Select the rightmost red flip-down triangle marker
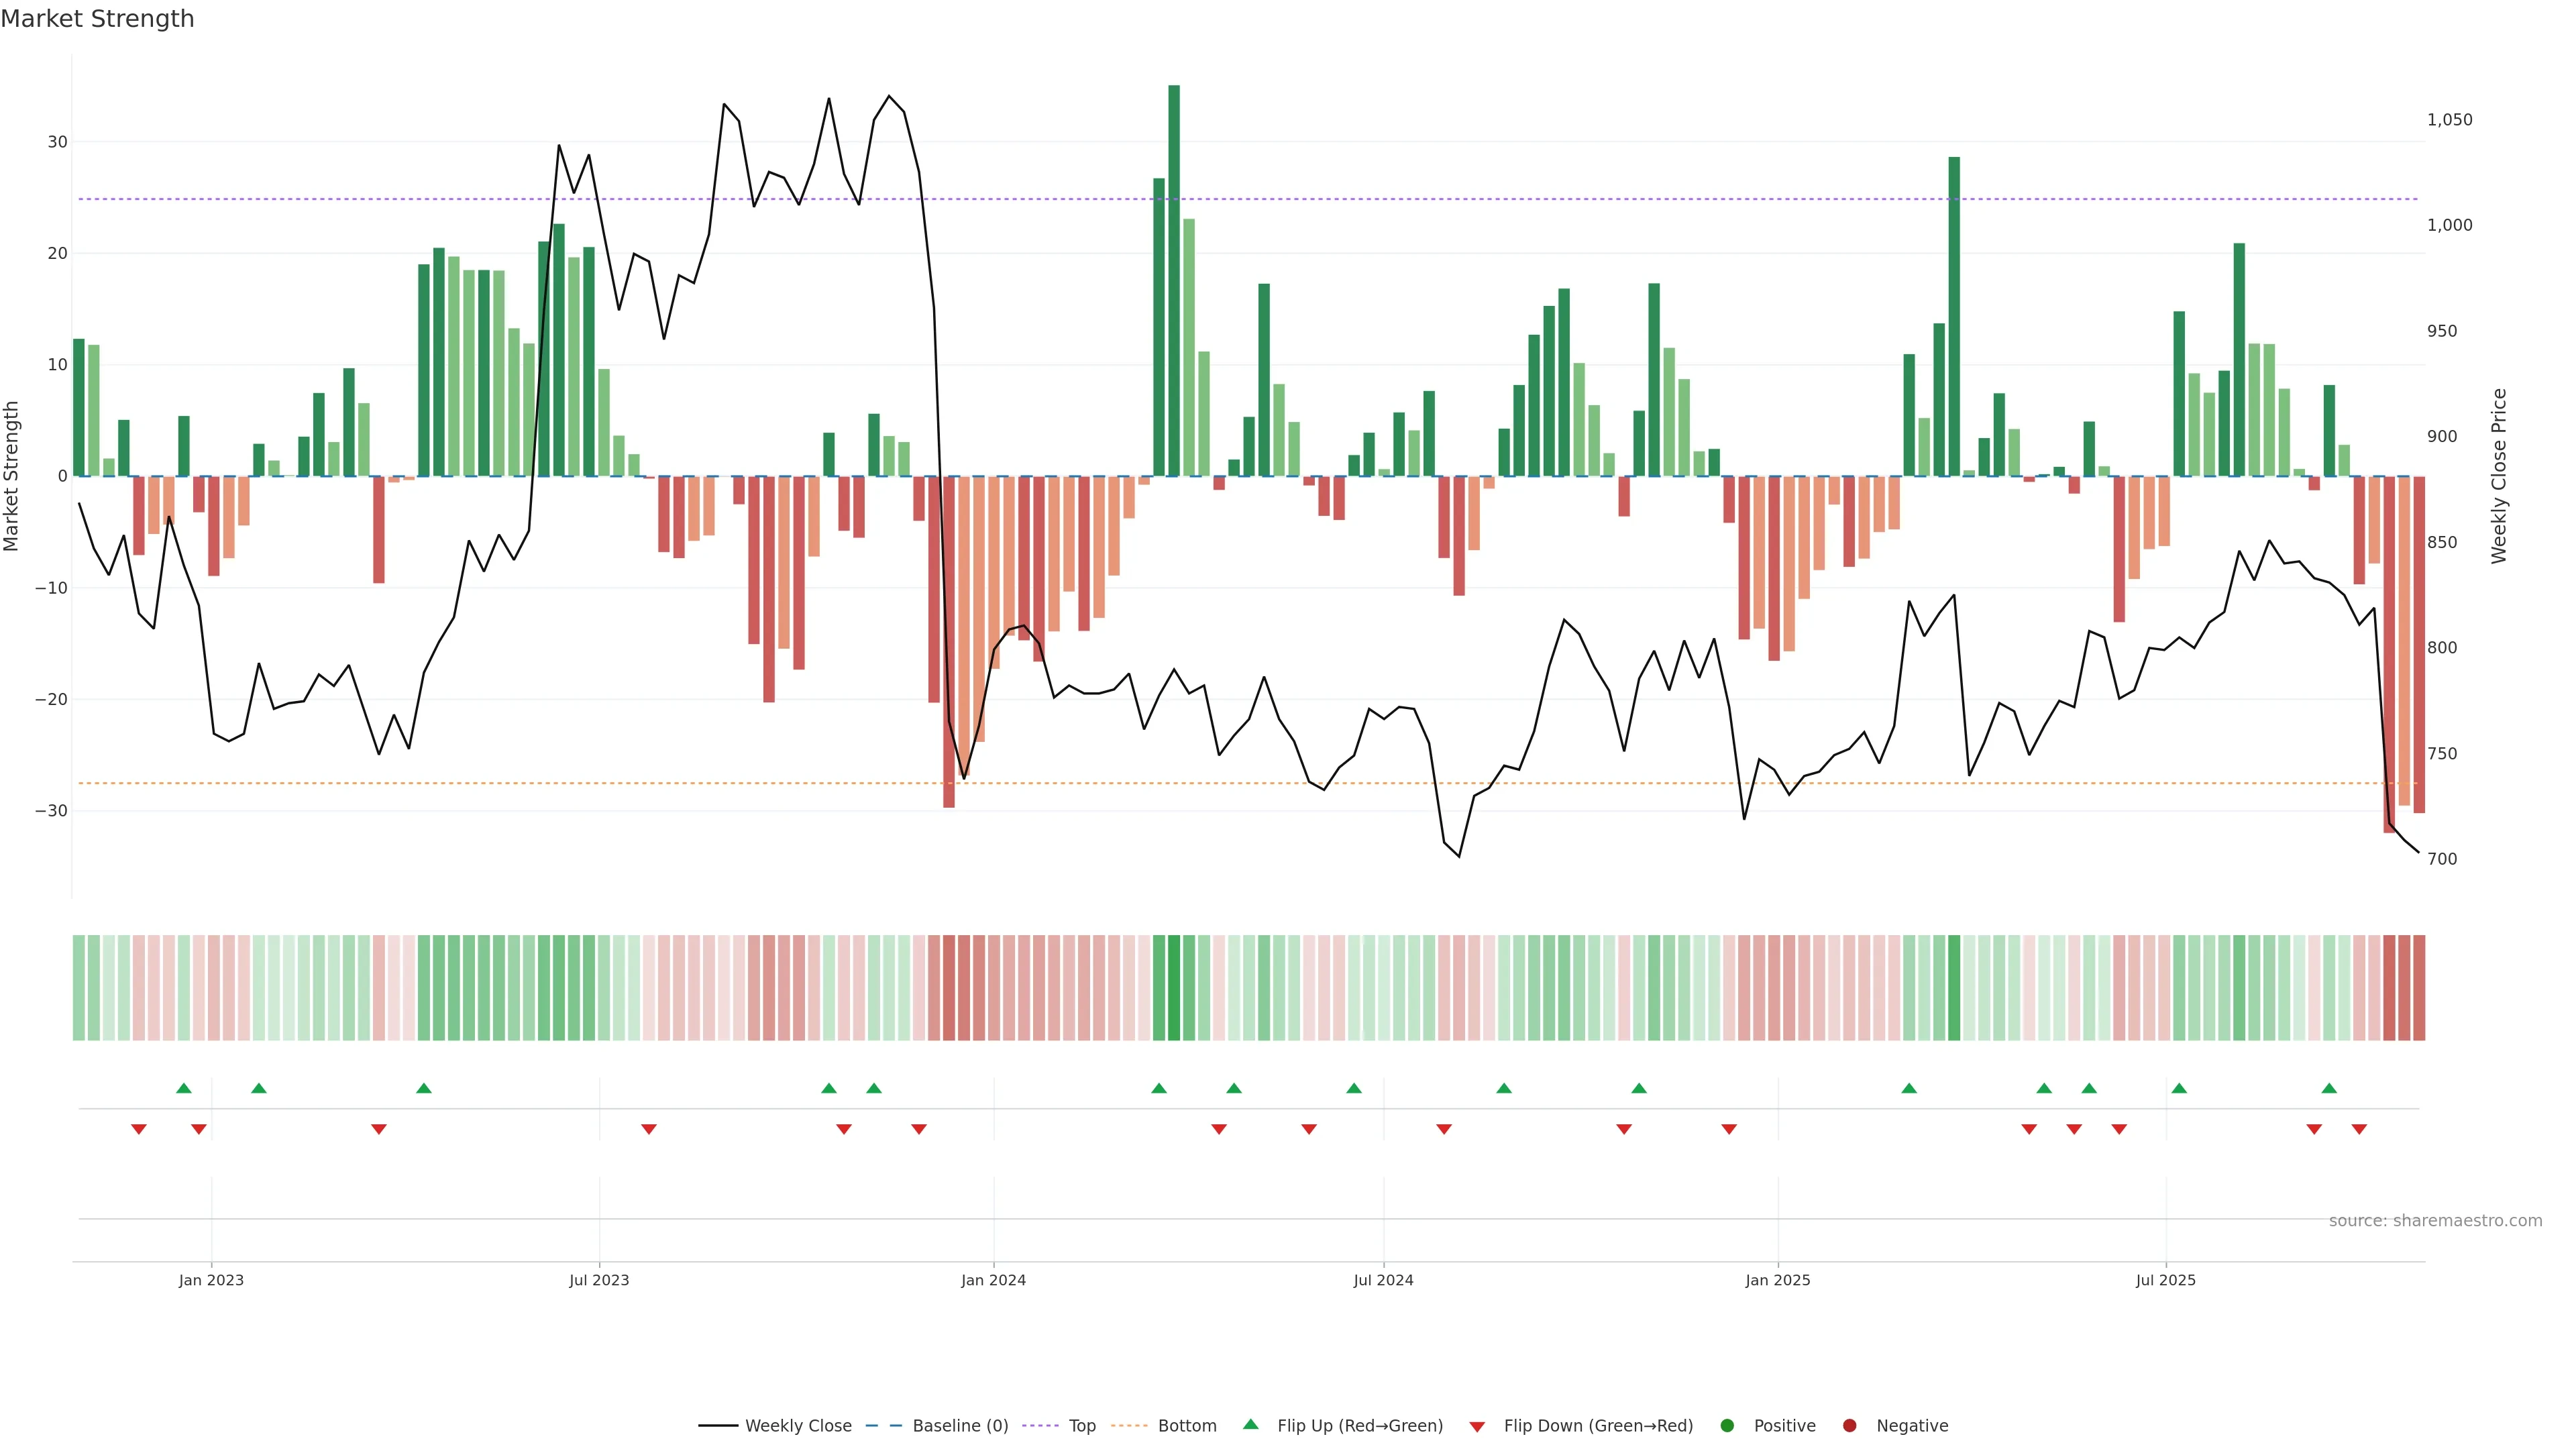This screenshot has height=1449, width=2576. pyautogui.click(x=2359, y=1129)
